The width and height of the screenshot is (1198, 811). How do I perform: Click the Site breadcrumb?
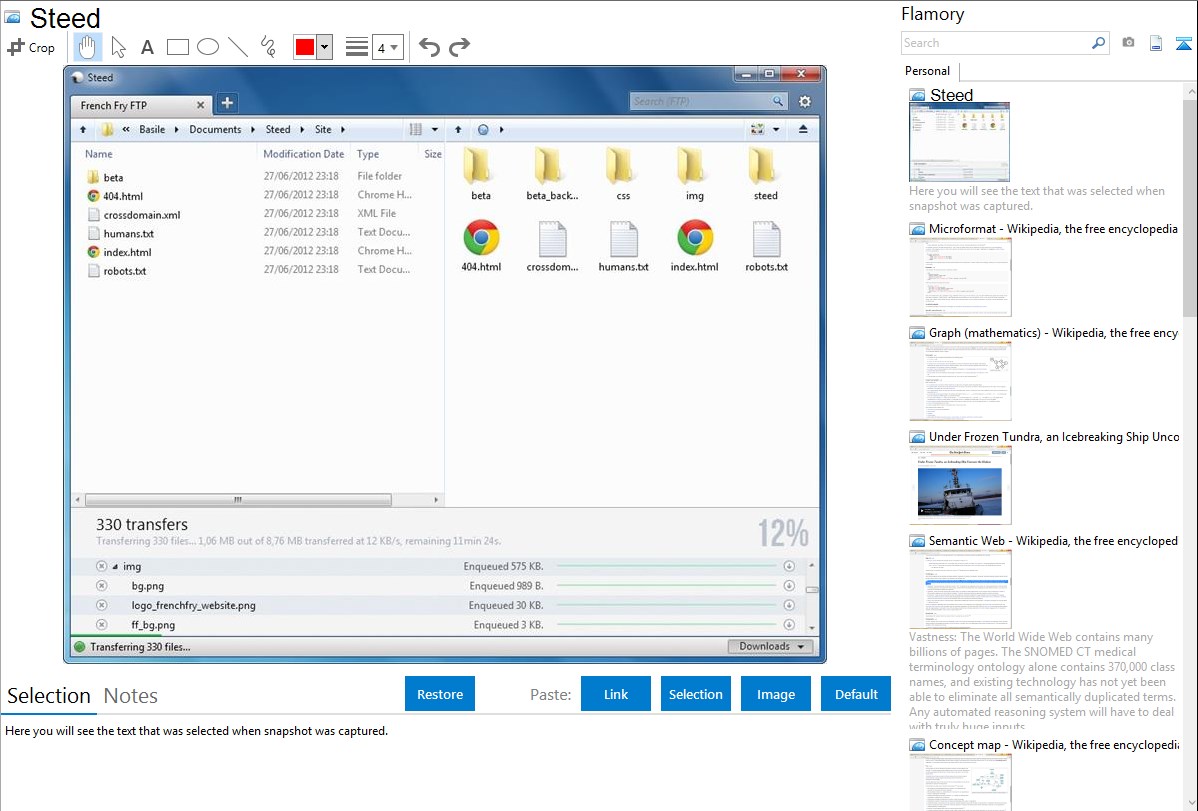coord(323,129)
